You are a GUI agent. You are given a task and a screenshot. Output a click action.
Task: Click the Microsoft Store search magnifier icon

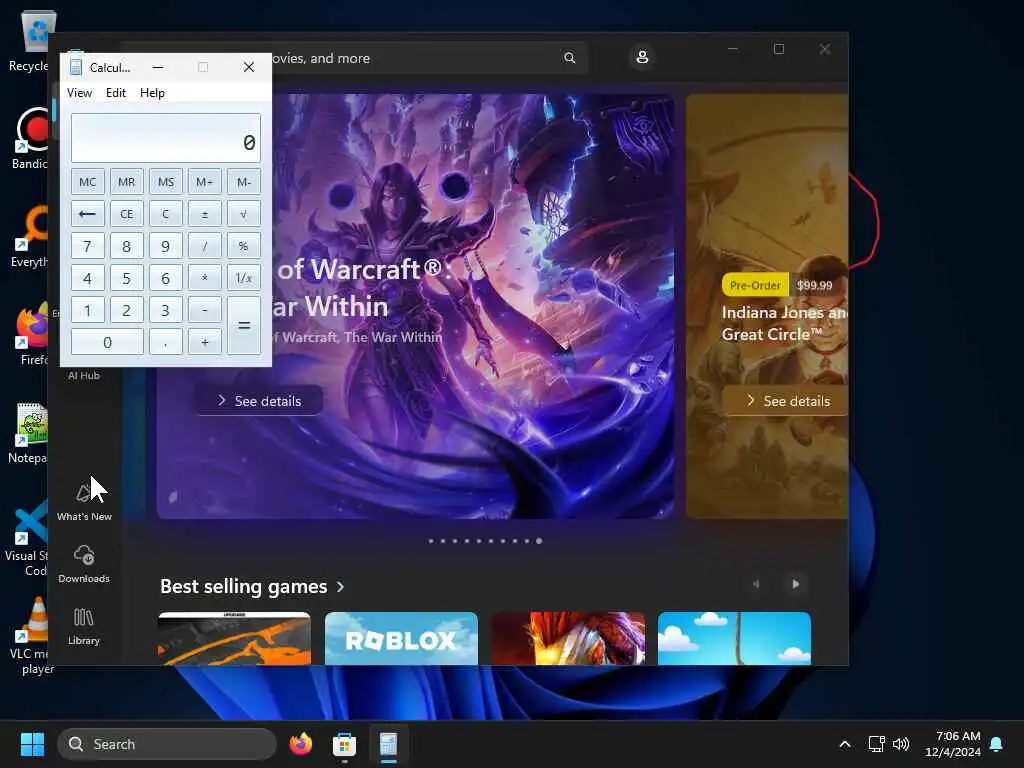[569, 58]
